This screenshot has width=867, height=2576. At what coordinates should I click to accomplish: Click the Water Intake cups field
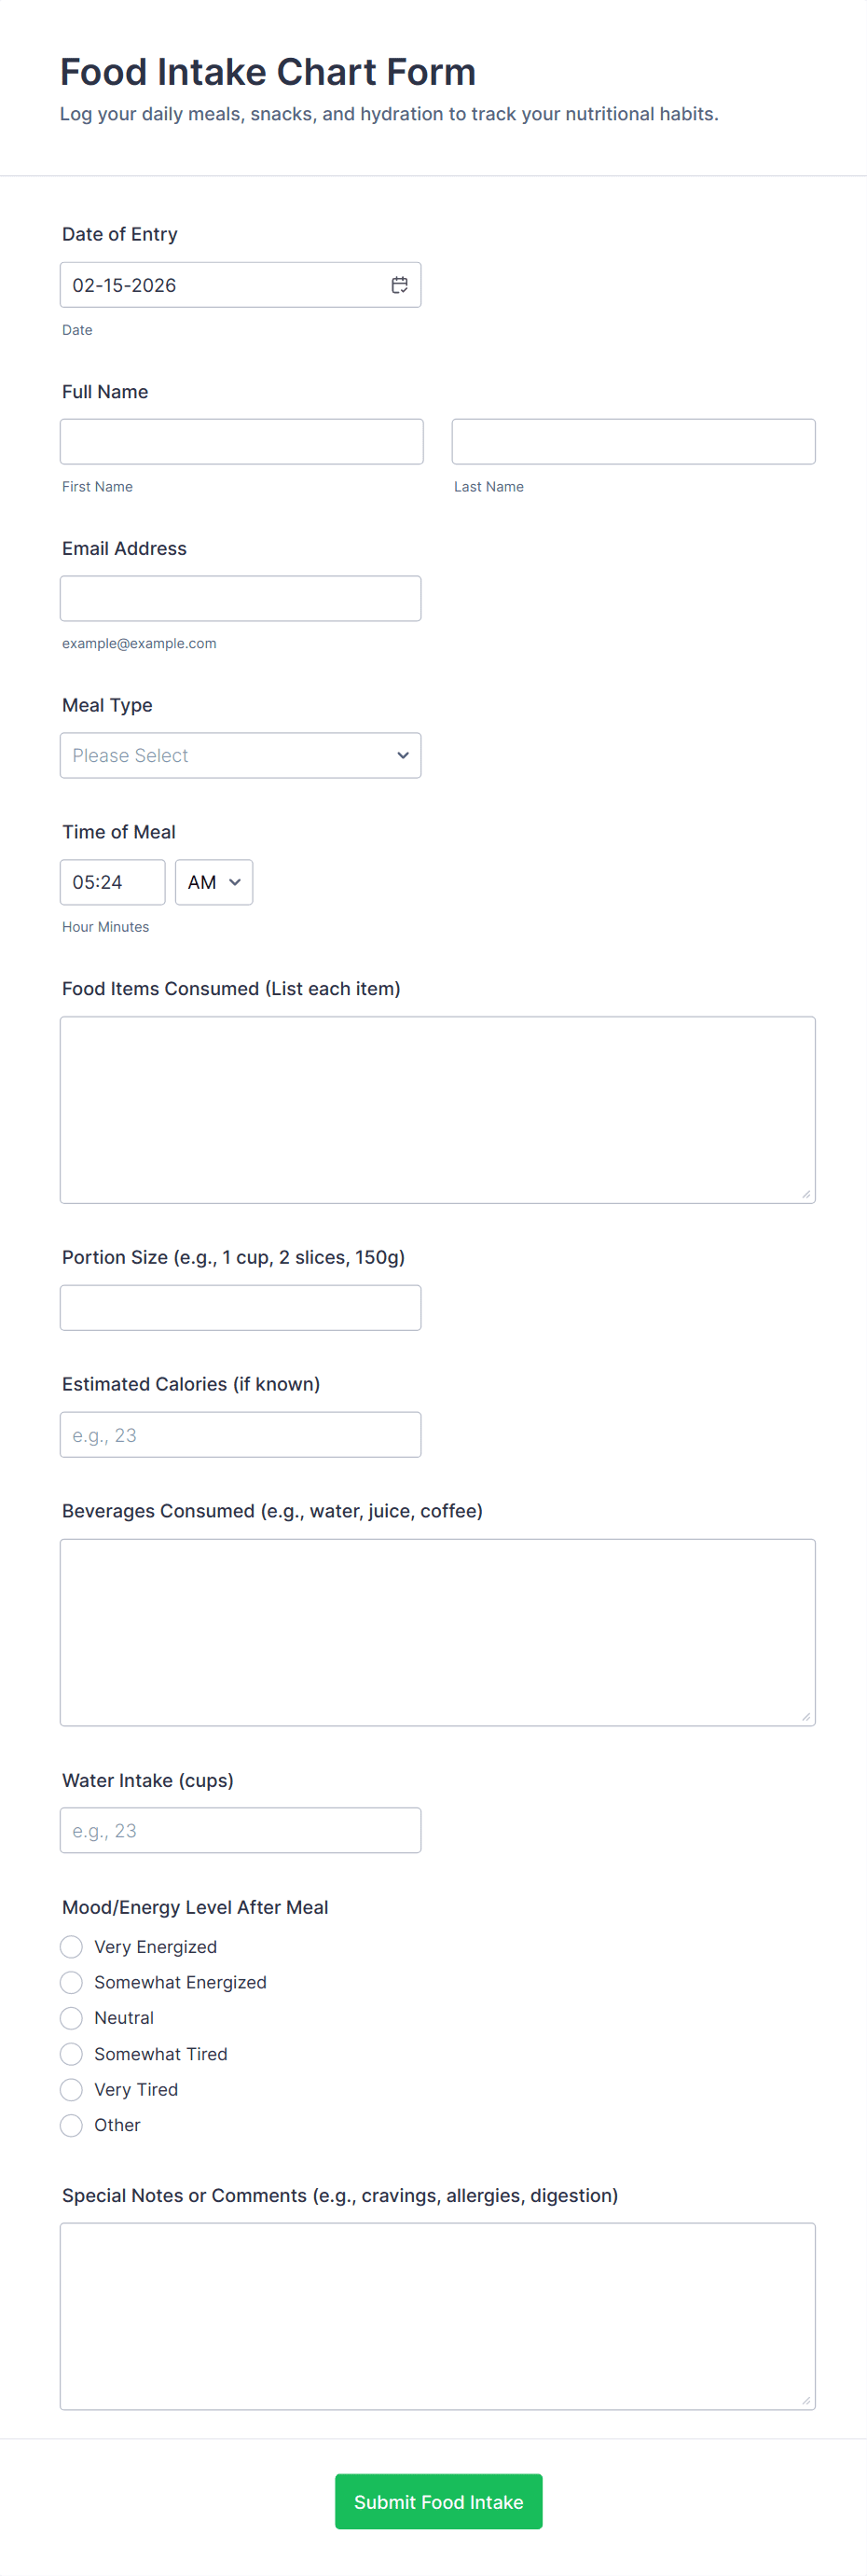[240, 1831]
